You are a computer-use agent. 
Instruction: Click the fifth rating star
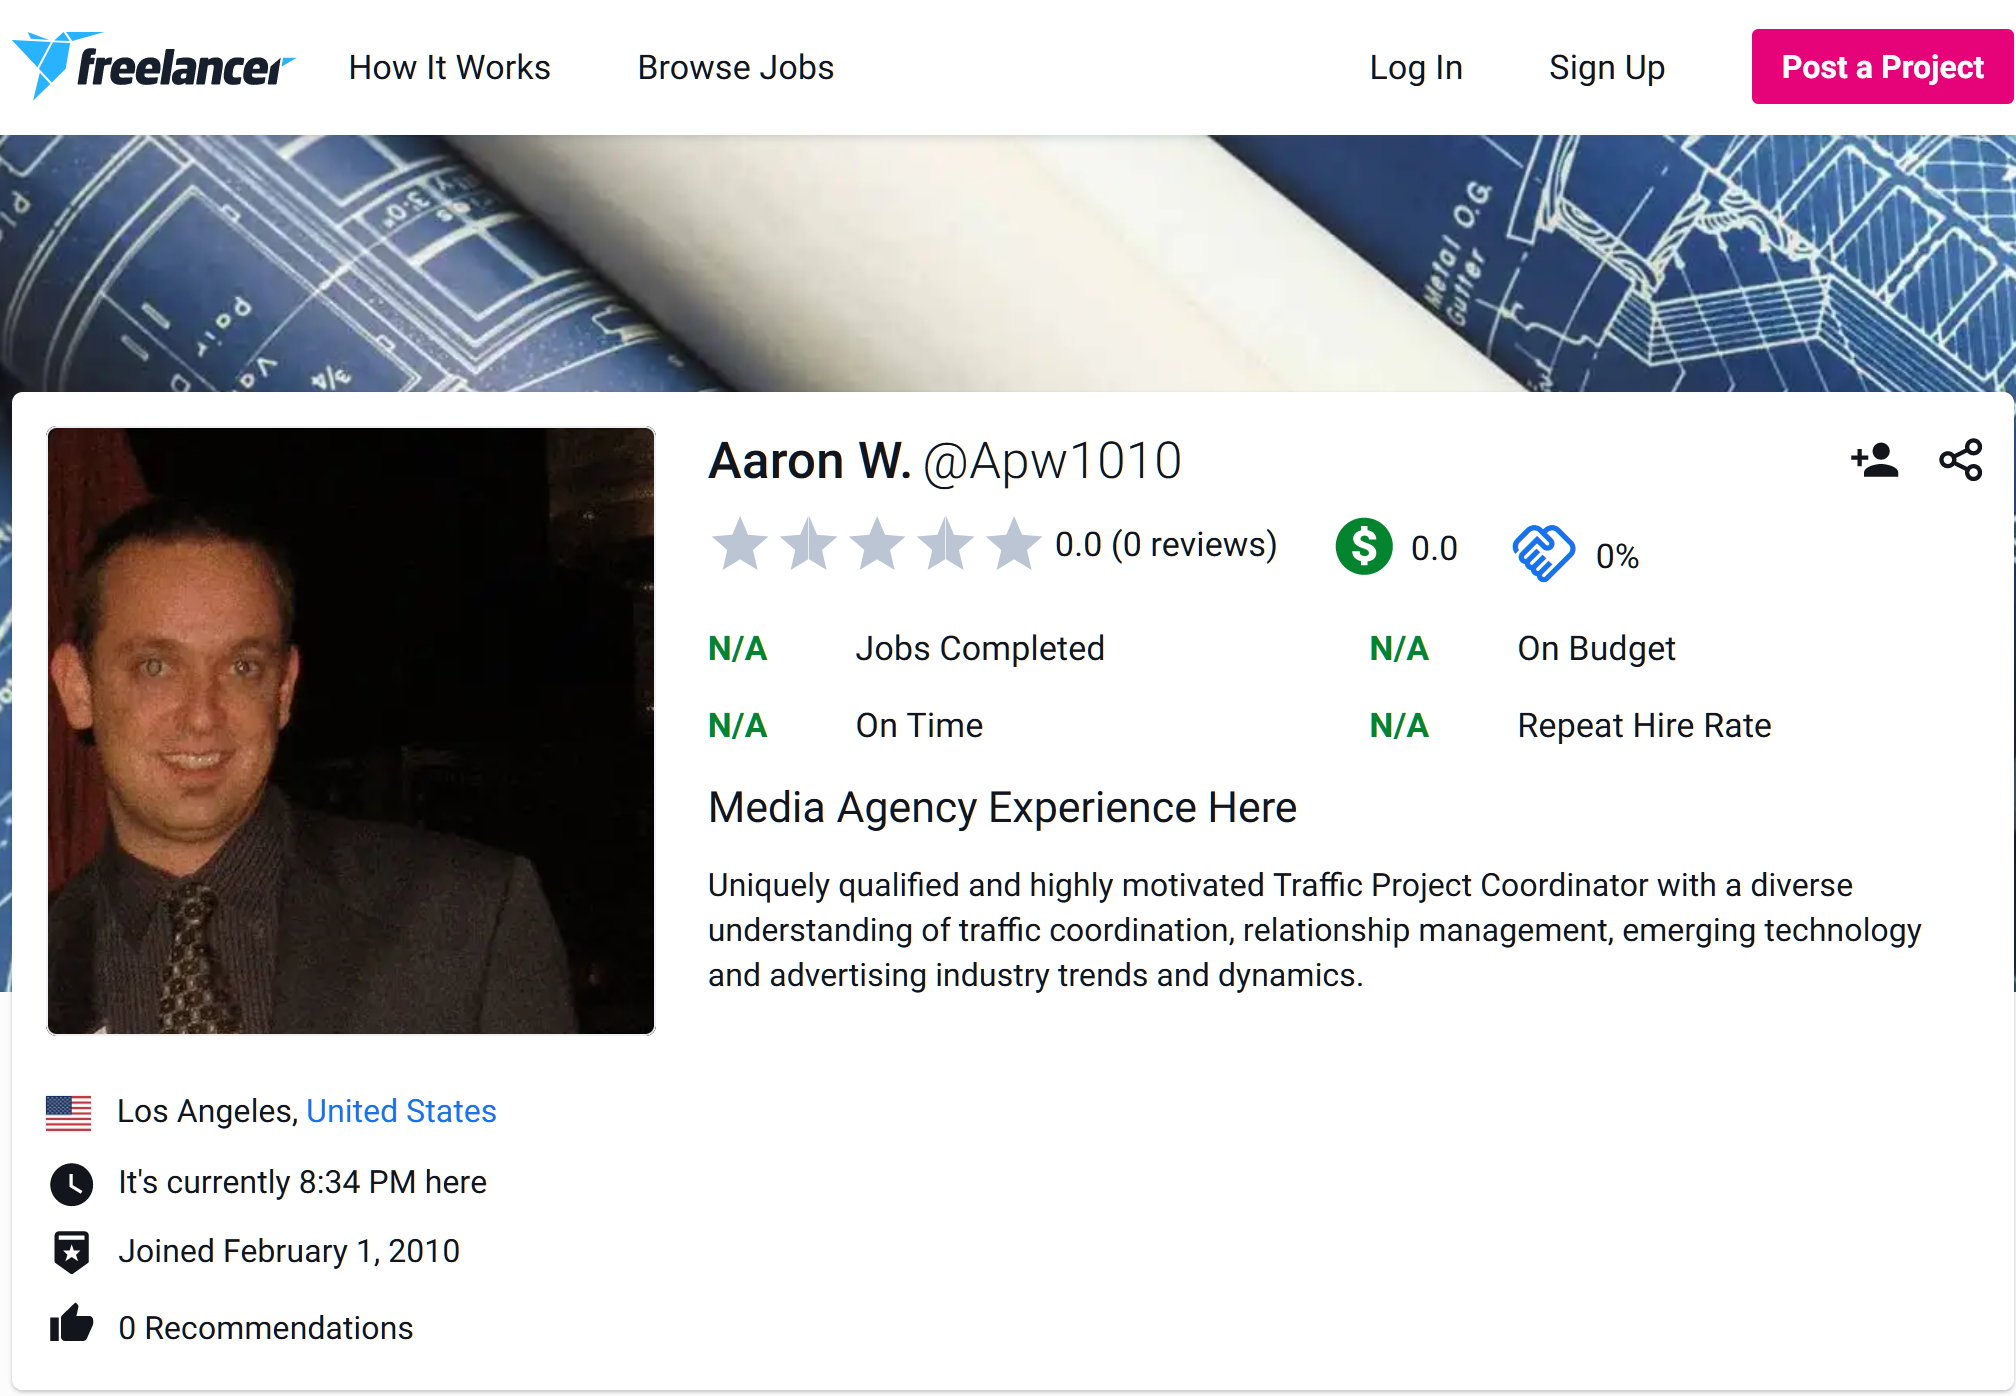click(x=1014, y=545)
